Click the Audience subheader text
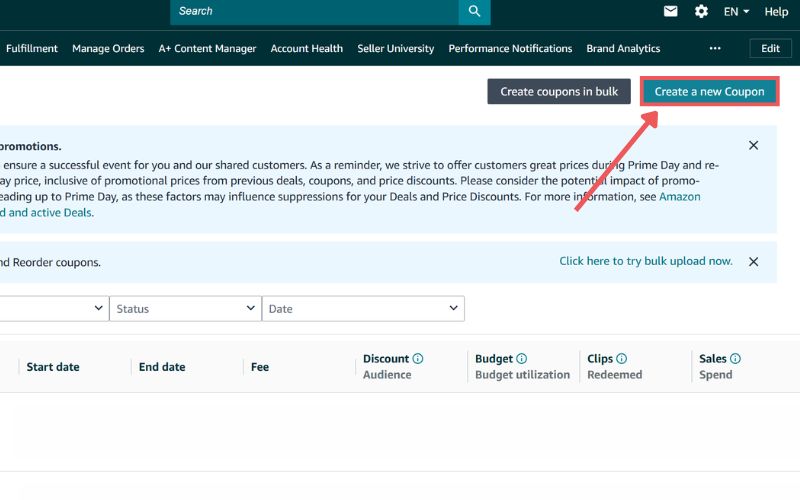The width and height of the screenshot is (800, 500). point(387,374)
